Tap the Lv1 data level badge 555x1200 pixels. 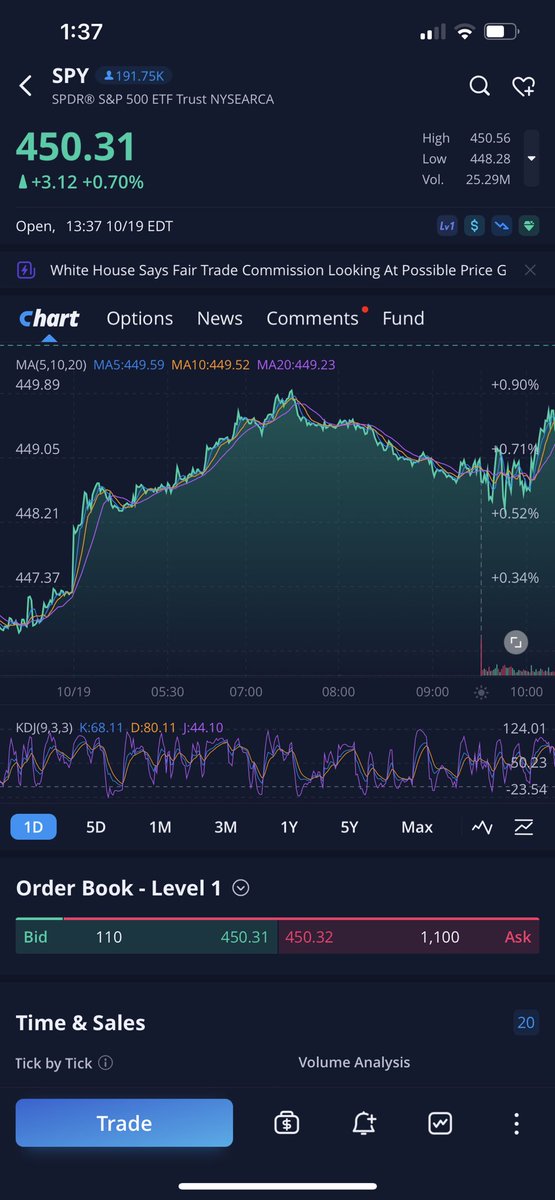tap(447, 227)
